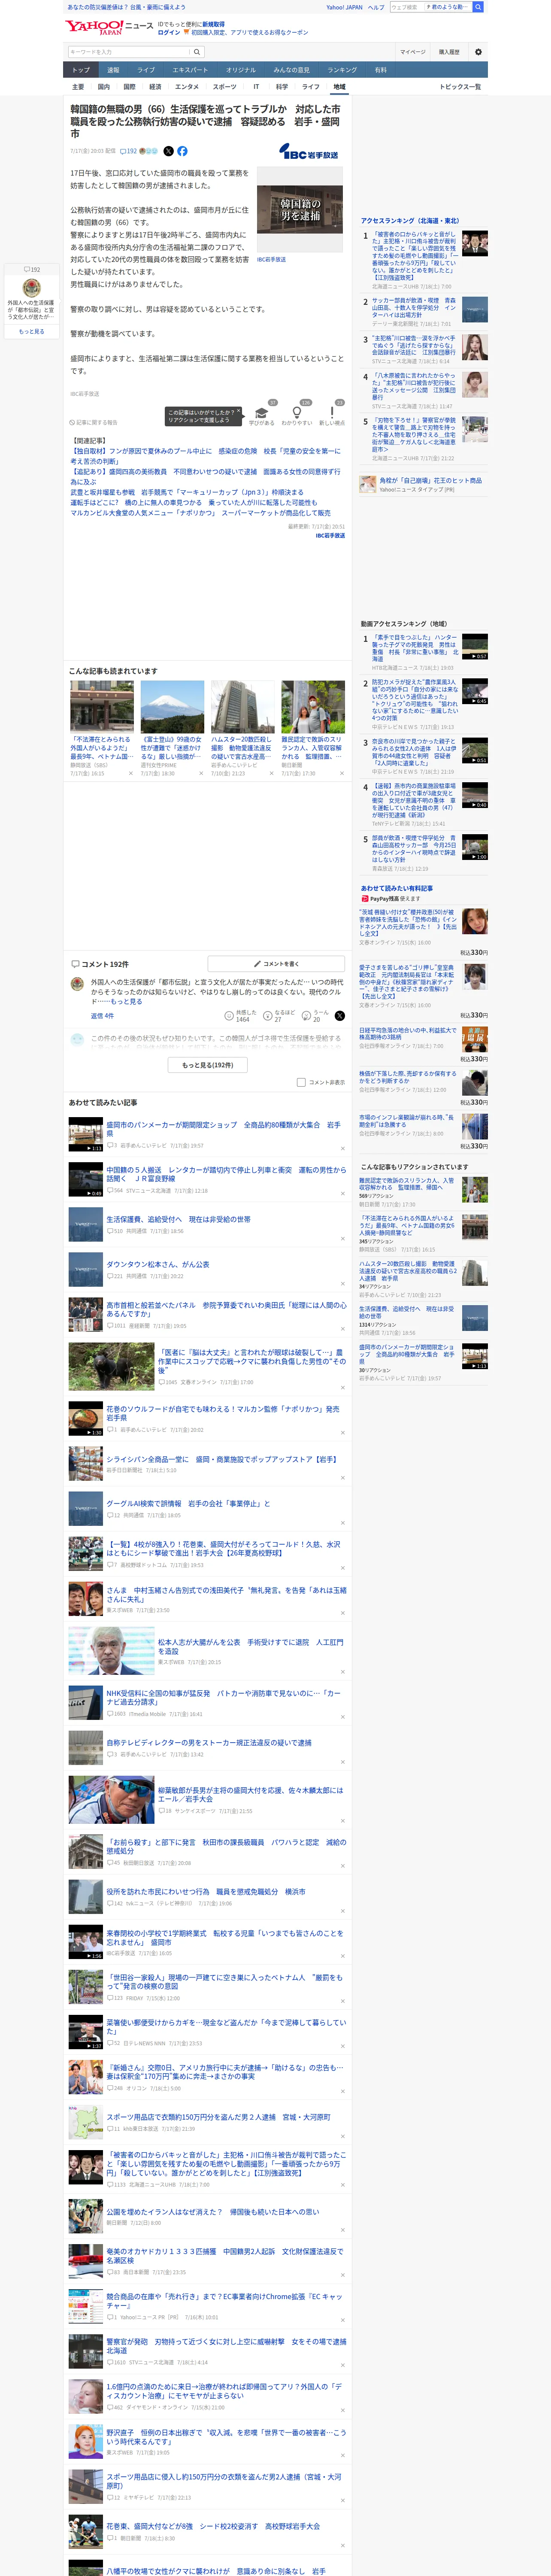The height and width of the screenshot is (2576, 551).
Task: Open the ランキング tab
Action: (x=342, y=70)
